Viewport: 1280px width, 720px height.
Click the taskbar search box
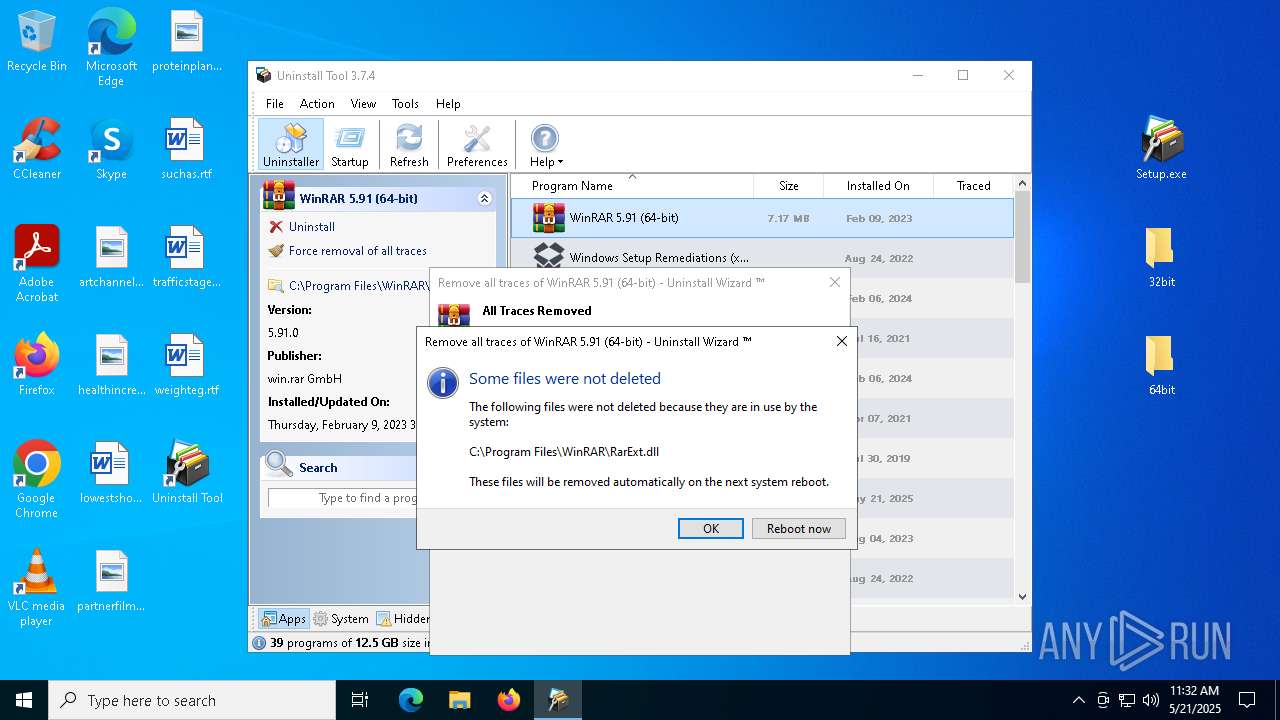point(192,700)
